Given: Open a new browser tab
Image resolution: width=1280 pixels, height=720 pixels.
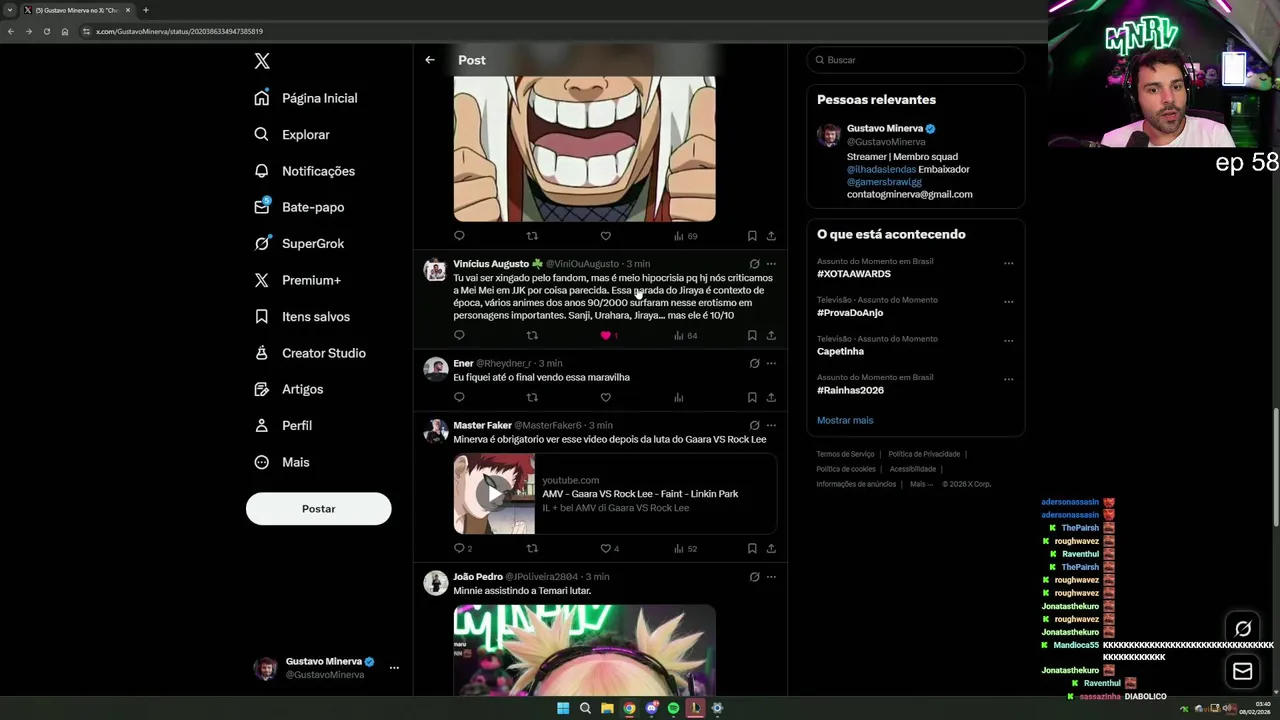Looking at the screenshot, I should pos(145,10).
